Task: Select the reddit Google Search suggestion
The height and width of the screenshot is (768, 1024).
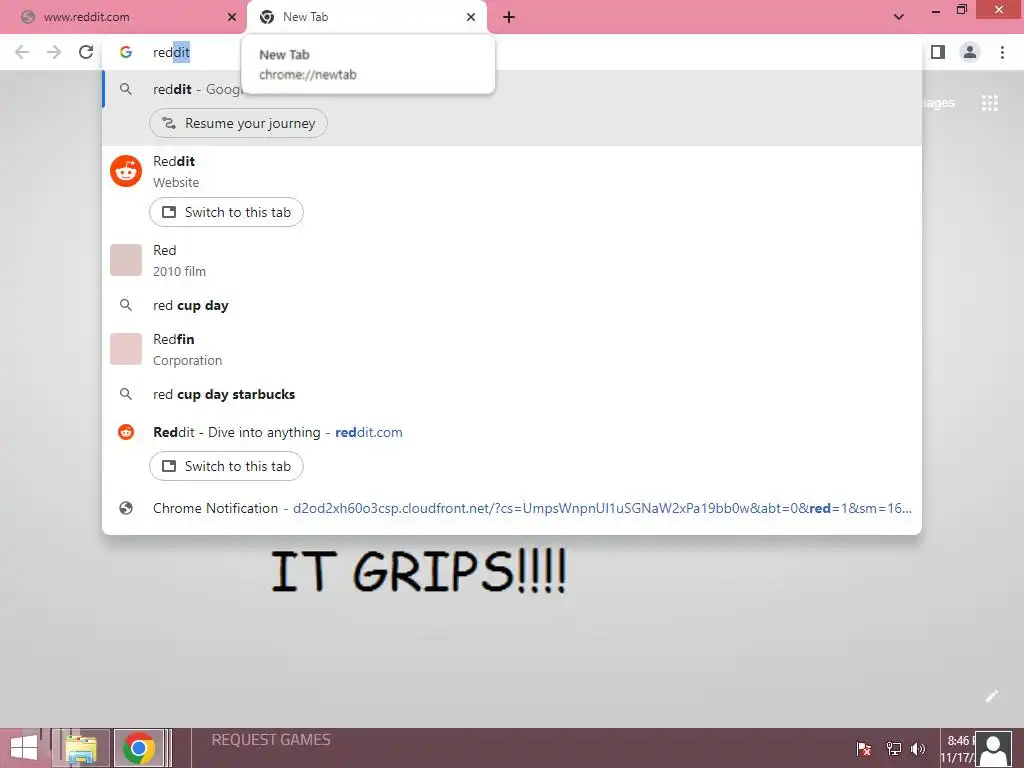Action: coord(512,89)
